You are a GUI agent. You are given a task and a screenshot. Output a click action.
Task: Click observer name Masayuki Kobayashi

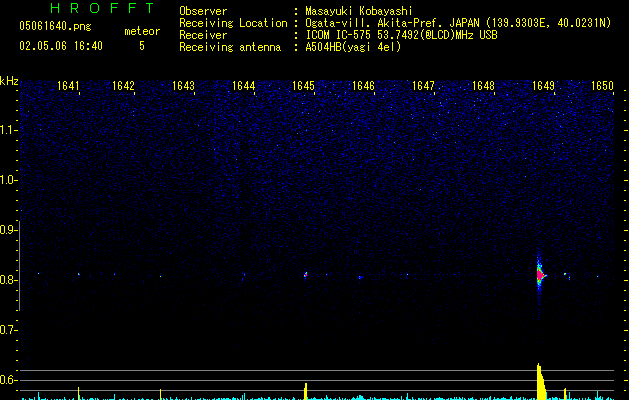[359, 11]
